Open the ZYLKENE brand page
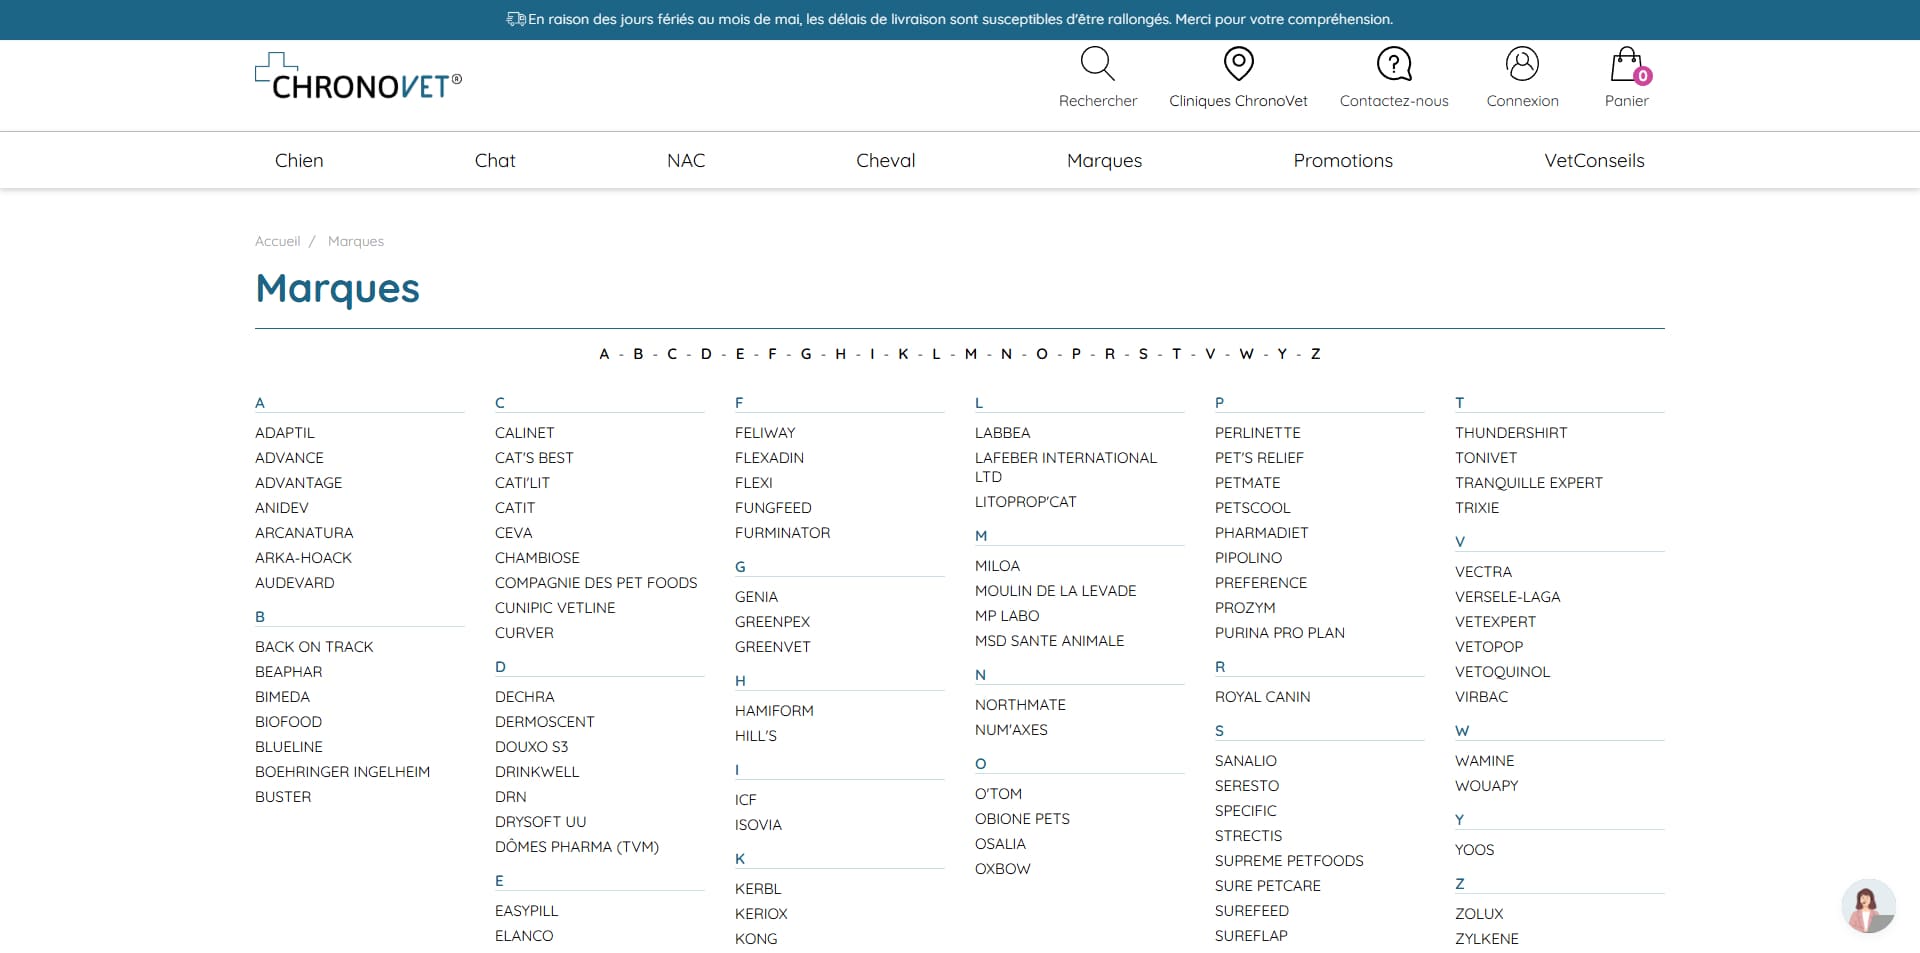This screenshot has height=953, width=1920. [x=1486, y=939]
